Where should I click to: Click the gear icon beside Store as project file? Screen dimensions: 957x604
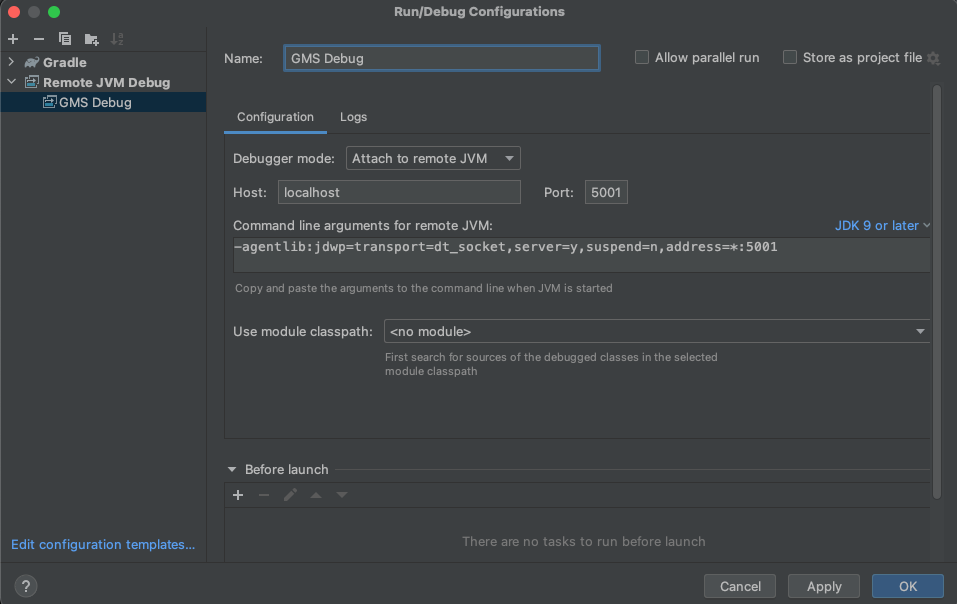coord(933,58)
